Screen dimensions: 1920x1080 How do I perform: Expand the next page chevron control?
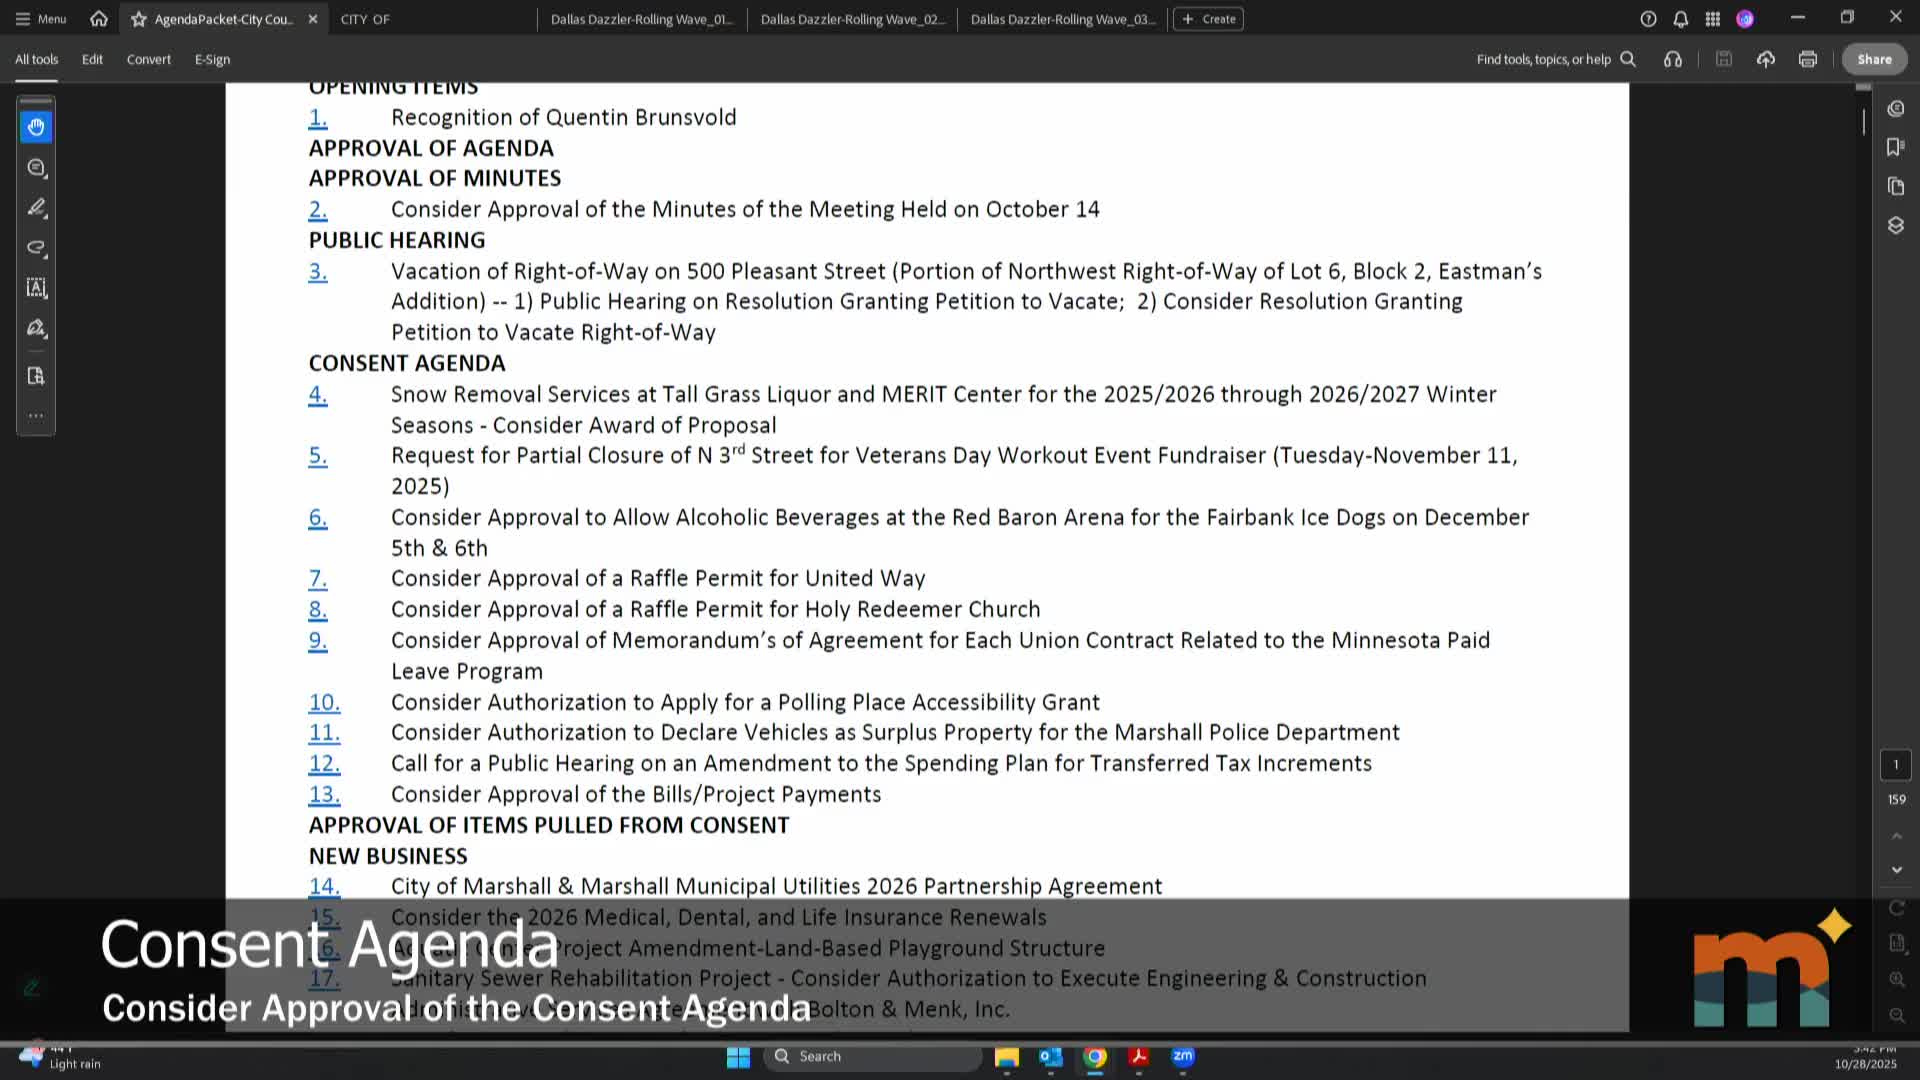pyautogui.click(x=1896, y=869)
